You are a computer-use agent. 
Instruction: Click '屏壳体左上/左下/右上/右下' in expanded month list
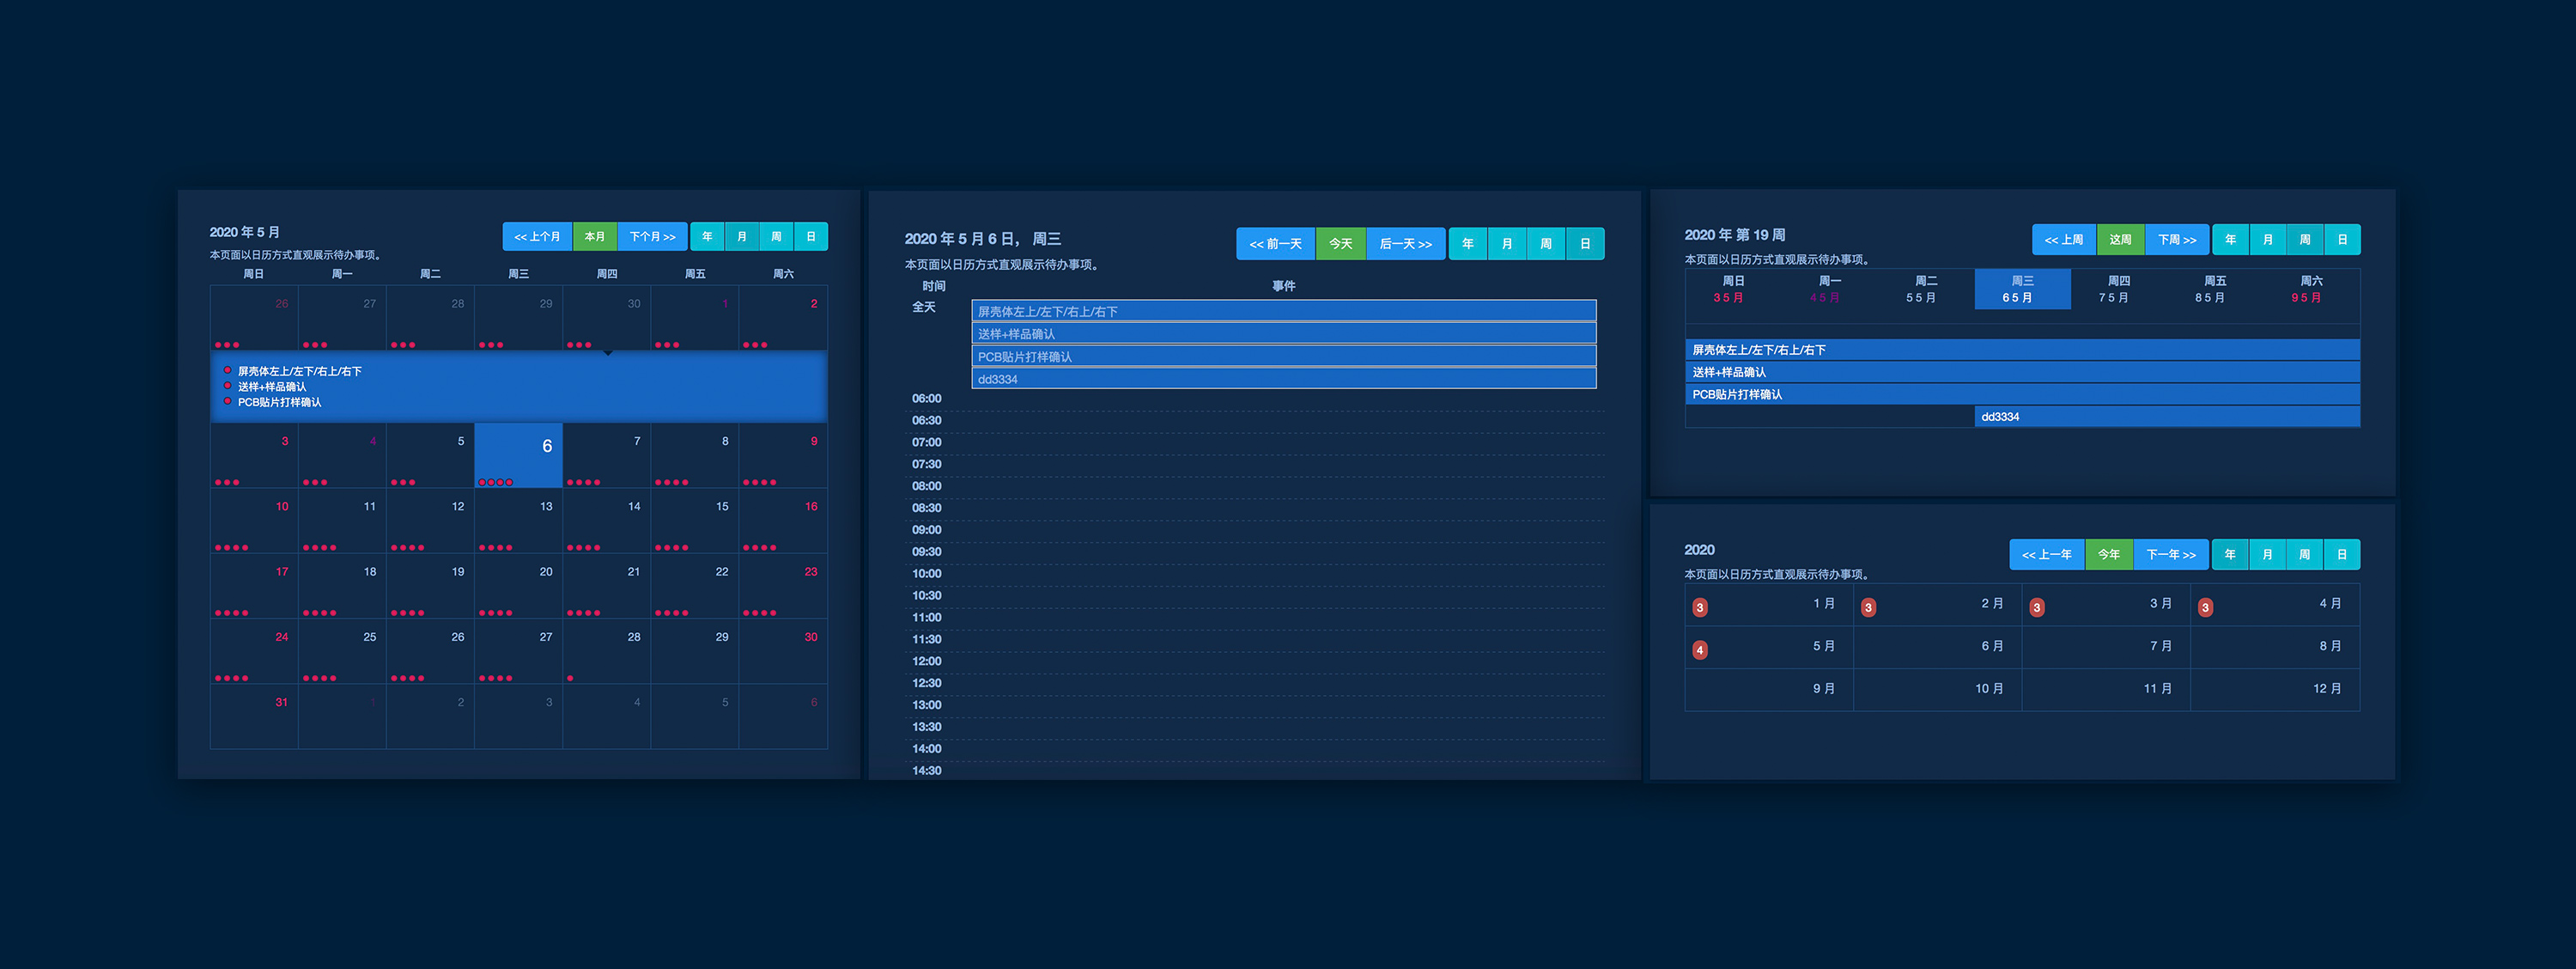pos(299,371)
